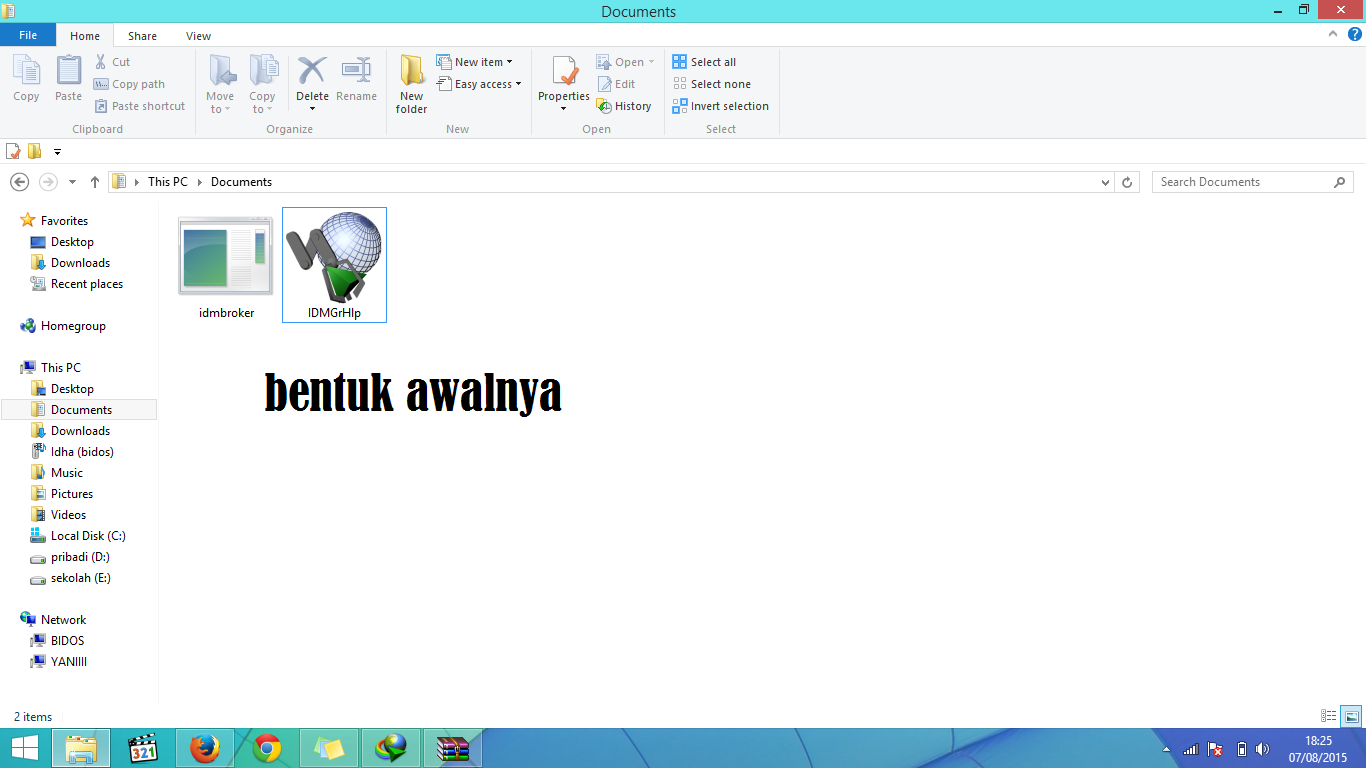
Task: Click the Search Documents field
Action: (1252, 182)
